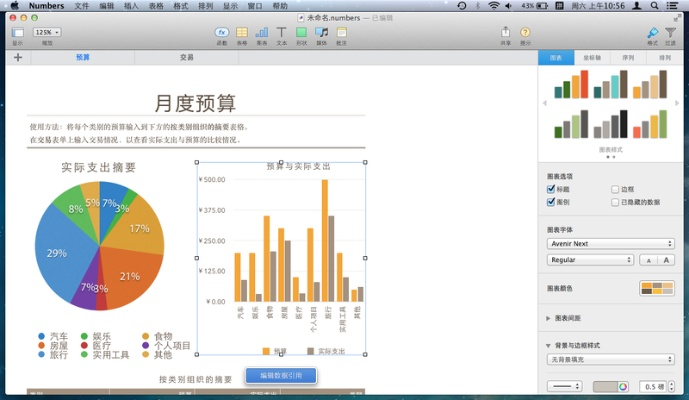Enable the 边框 checkbox
This screenshot has height=400, width=689.
pyautogui.click(x=615, y=188)
